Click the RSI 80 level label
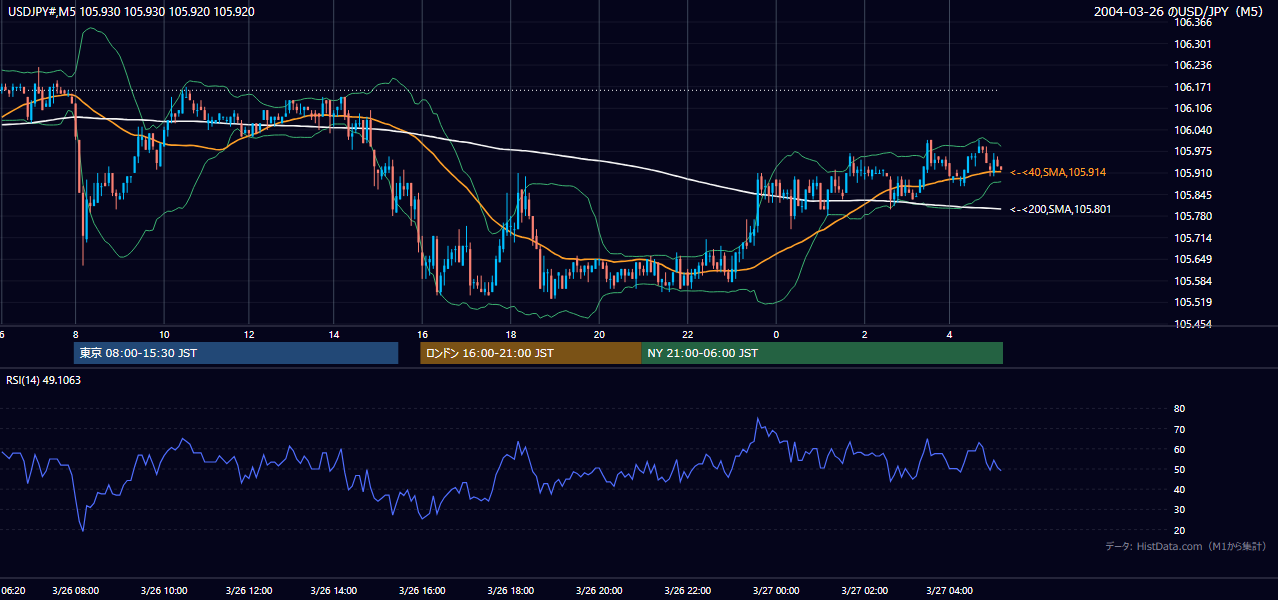Viewport: 1278px width, 600px height. [x=1179, y=409]
